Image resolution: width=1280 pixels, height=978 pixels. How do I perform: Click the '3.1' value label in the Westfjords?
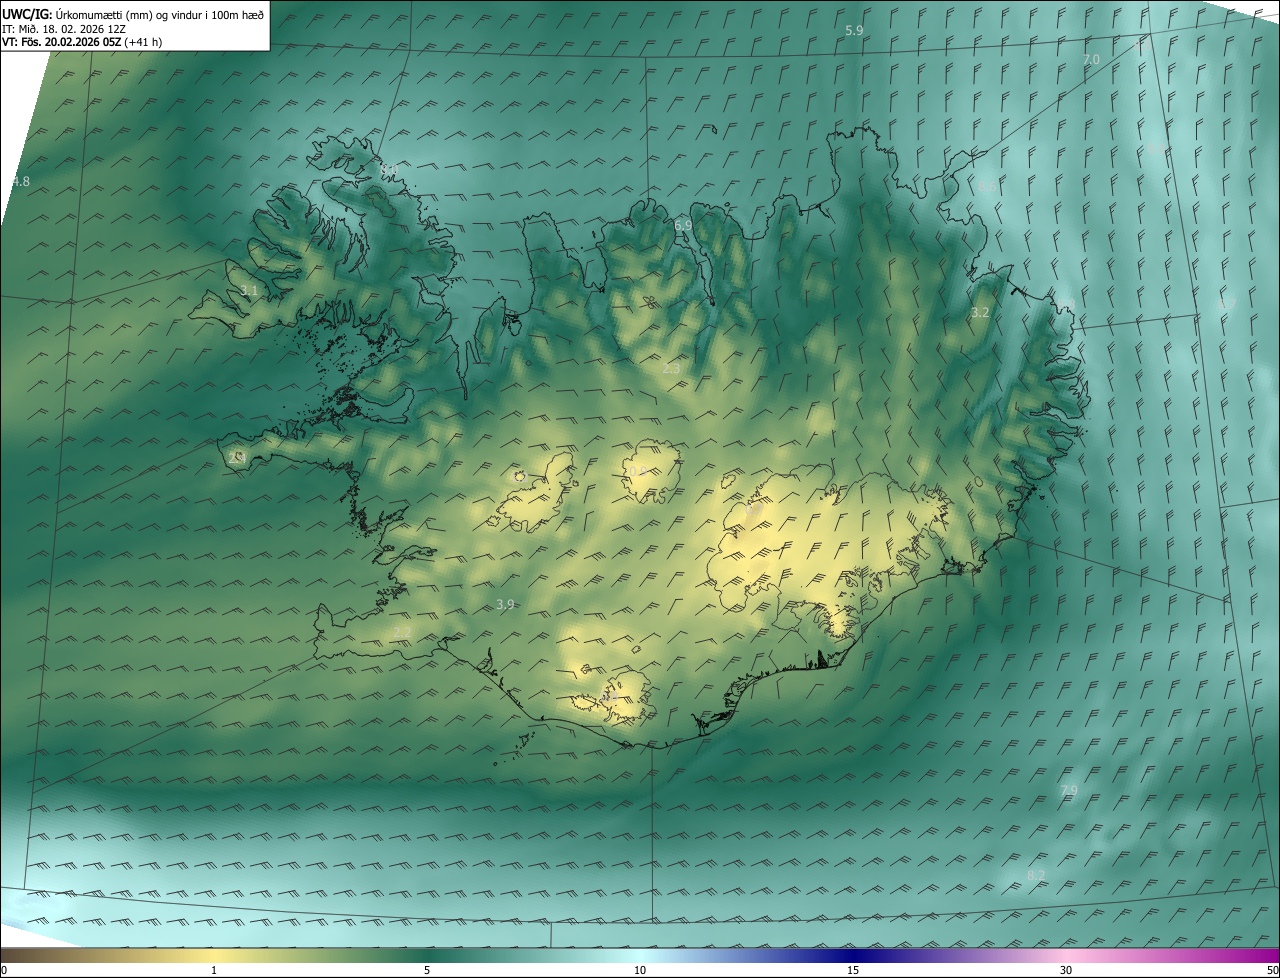(x=249, y=291)
